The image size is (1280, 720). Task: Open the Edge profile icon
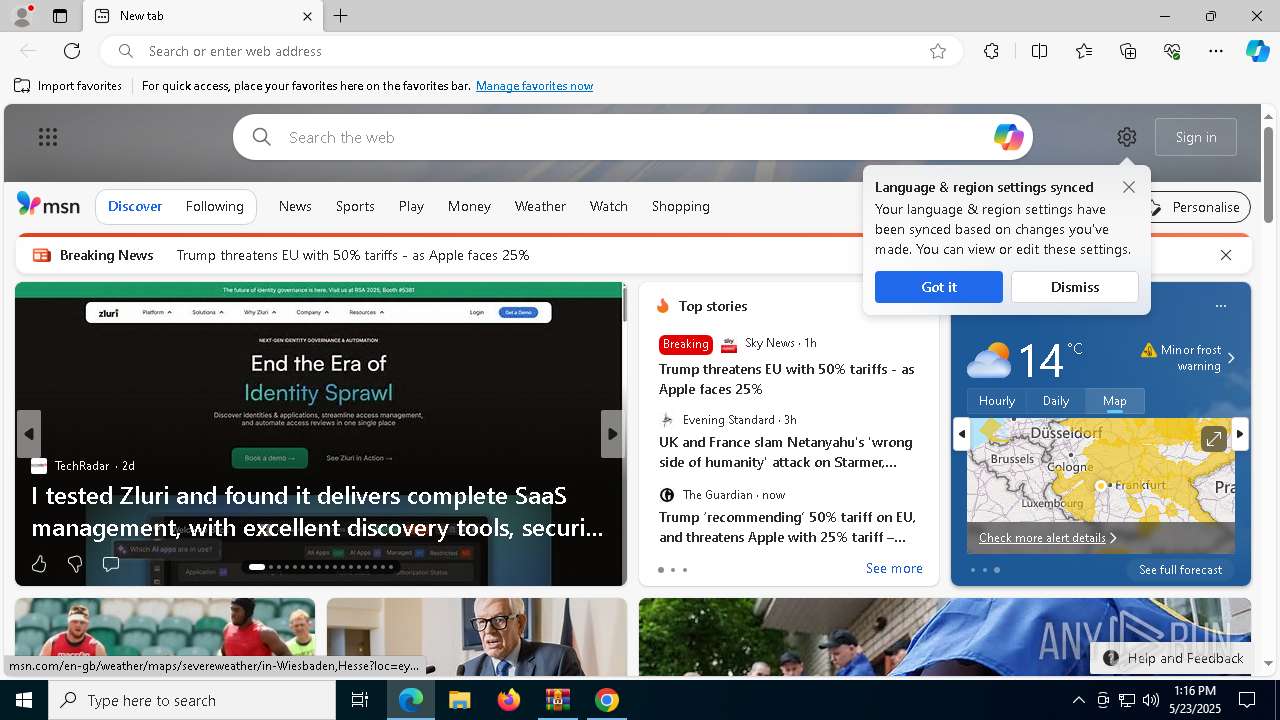21,16
